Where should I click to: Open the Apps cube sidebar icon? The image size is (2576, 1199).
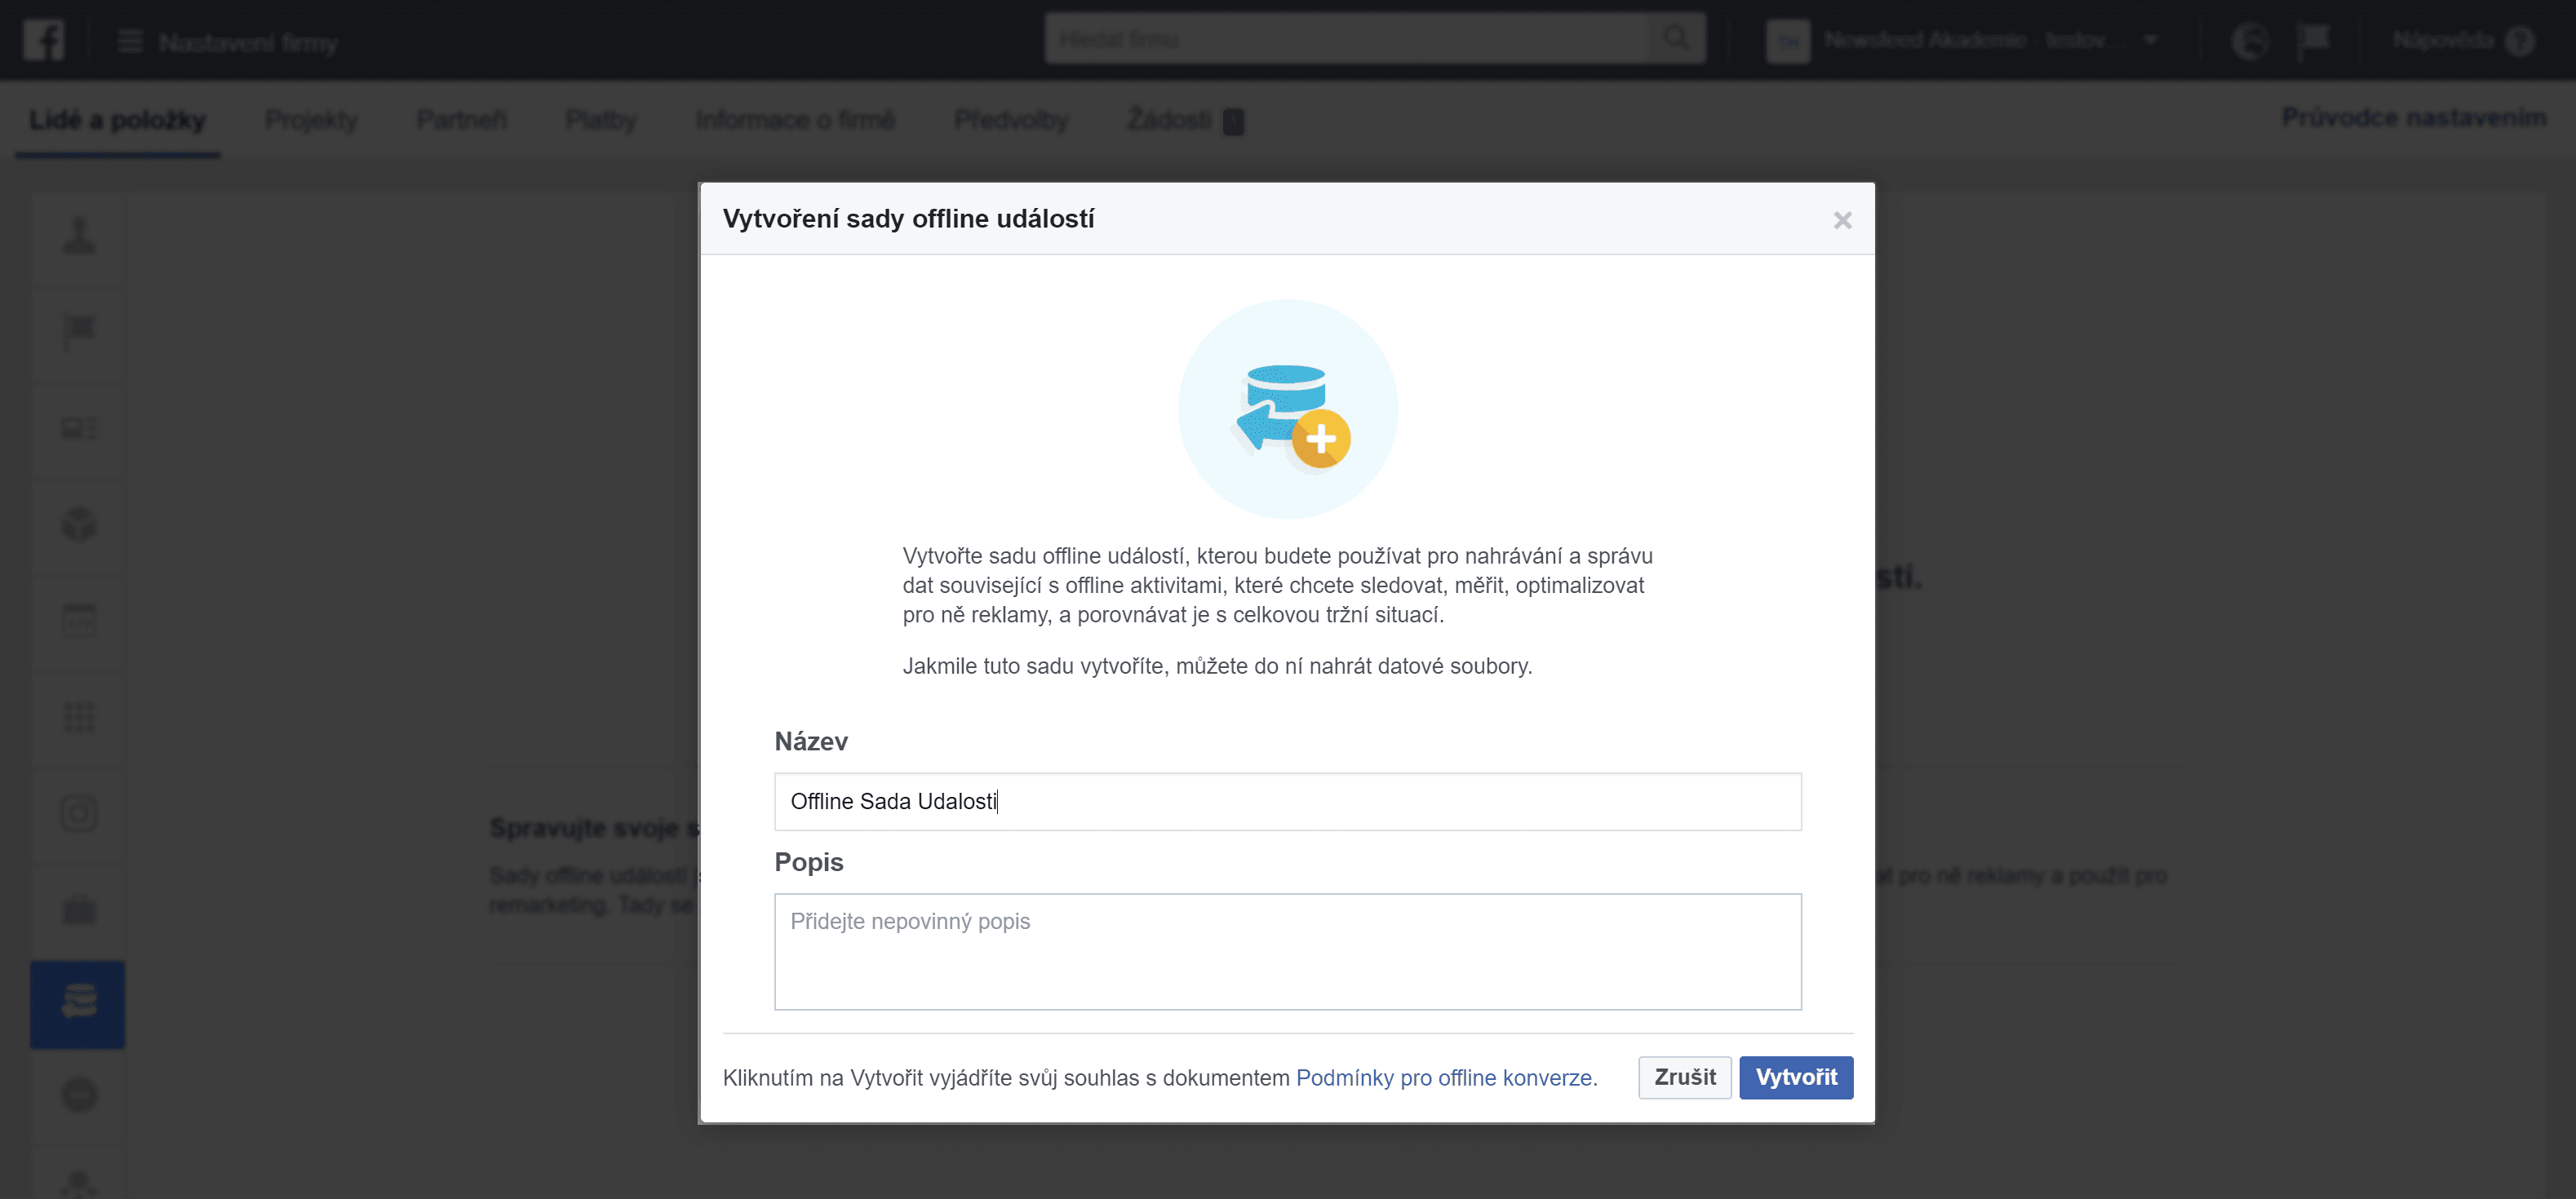click(x=79, y=524)
